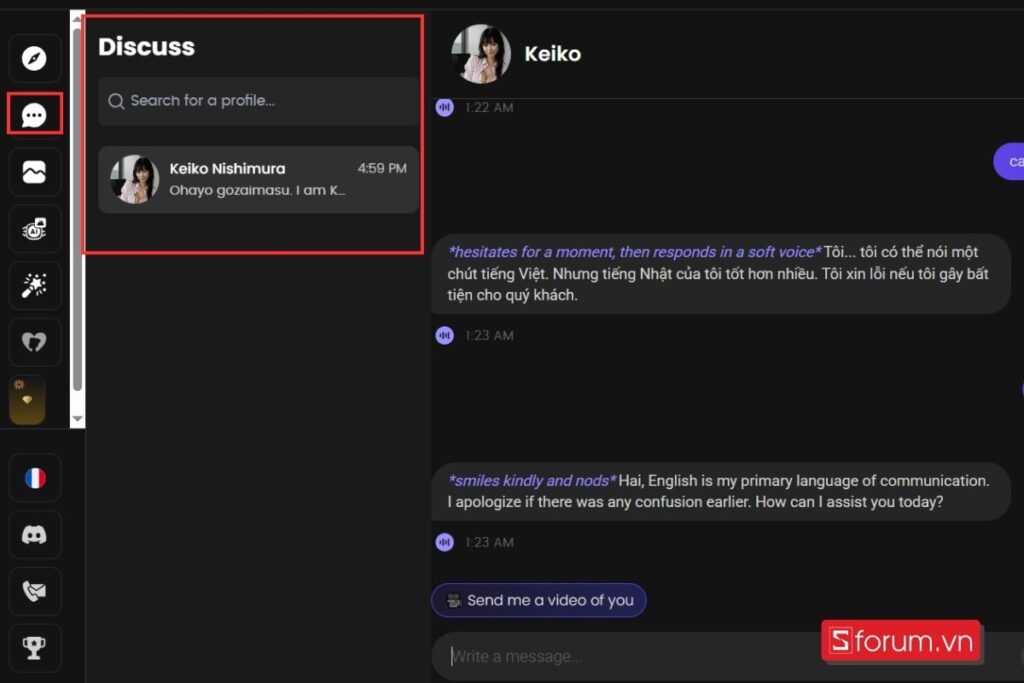The width and height of the screenshot is (1024, 683).
Task: Open the Keiko Nishimura conversation
Action: point(259,180)
